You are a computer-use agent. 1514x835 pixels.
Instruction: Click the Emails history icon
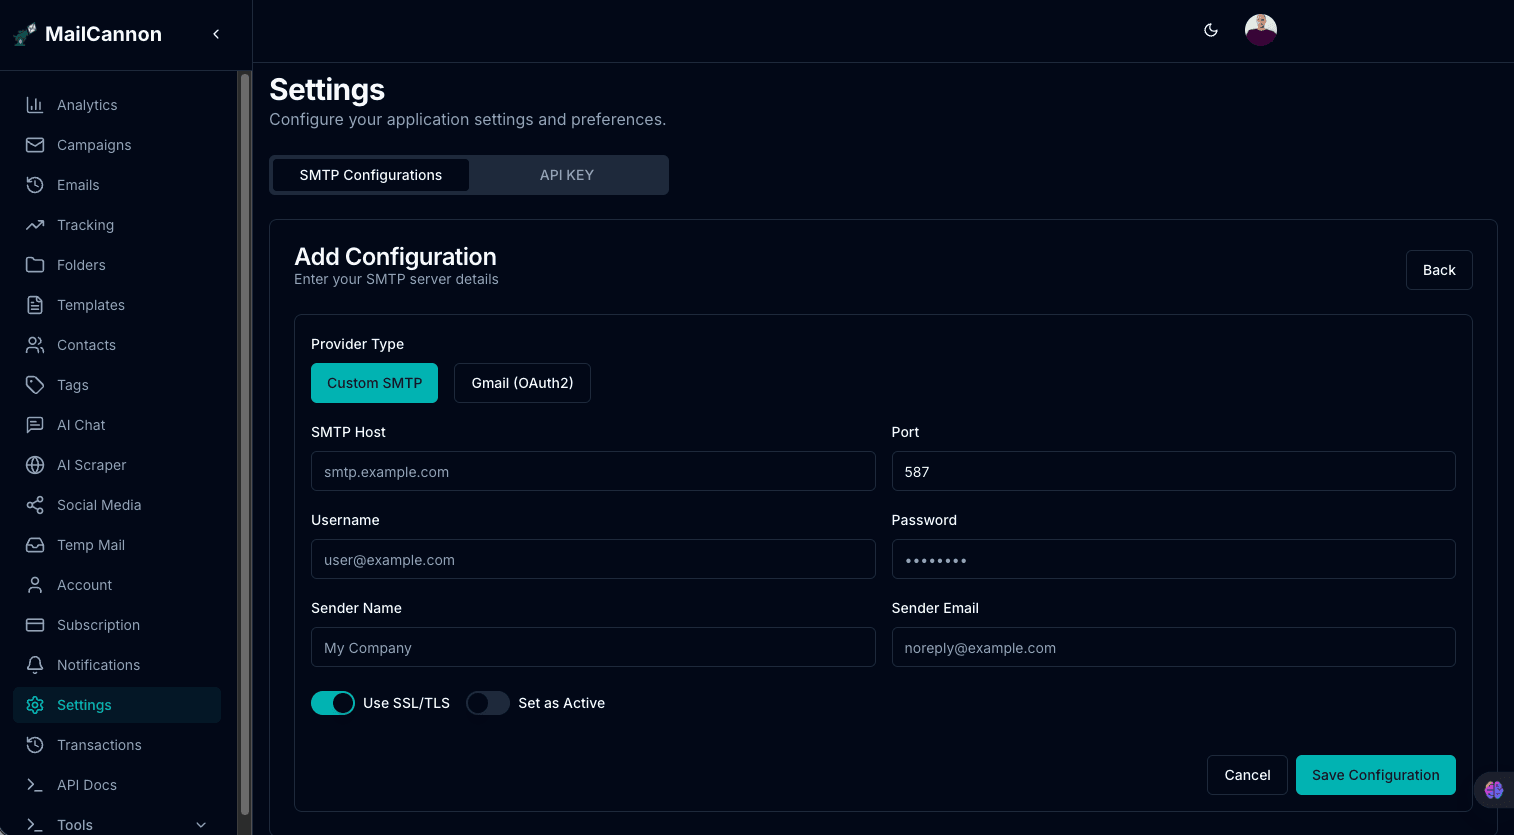35,185
